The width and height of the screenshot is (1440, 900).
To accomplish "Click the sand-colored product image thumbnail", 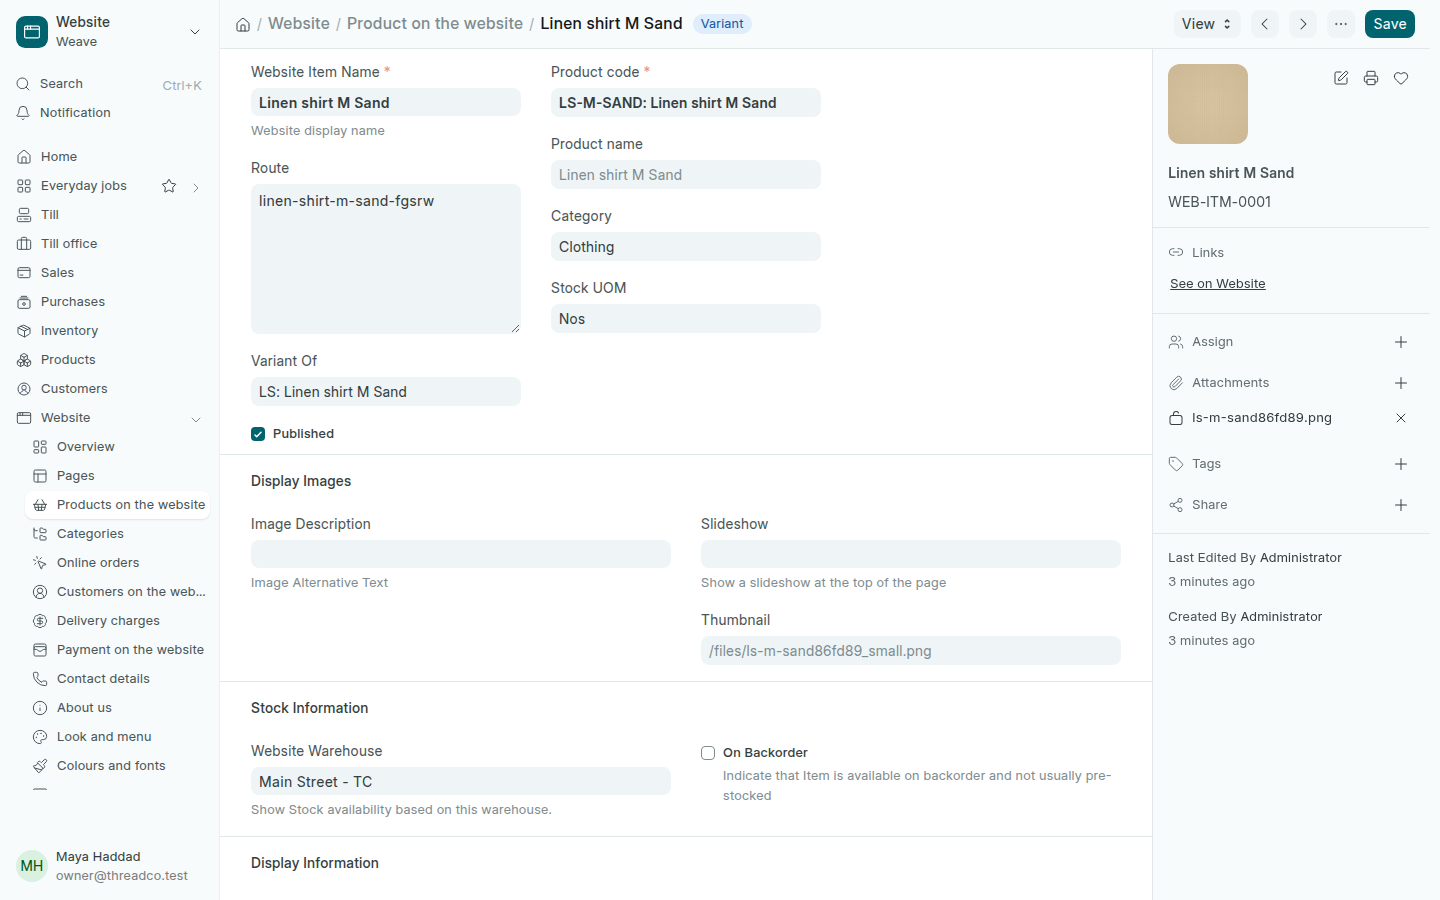I will click(1208, 104).
